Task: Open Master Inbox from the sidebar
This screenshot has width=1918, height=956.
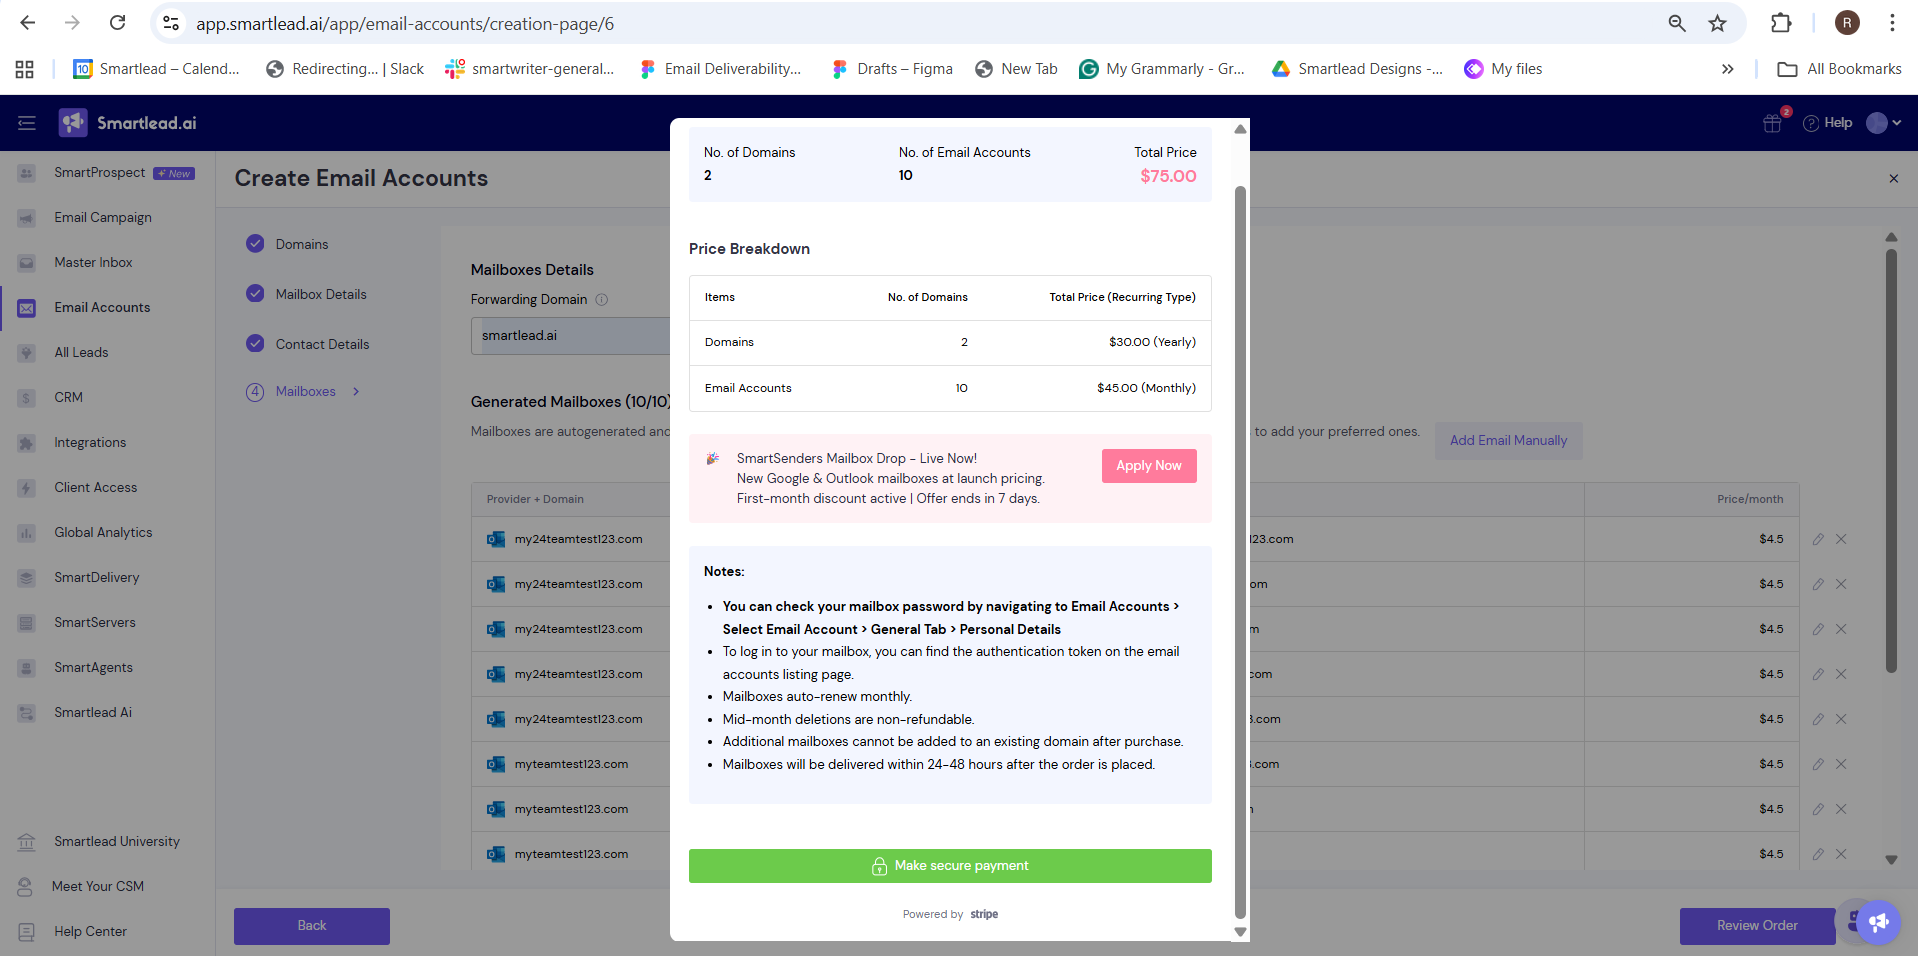Action: (93, 263)
